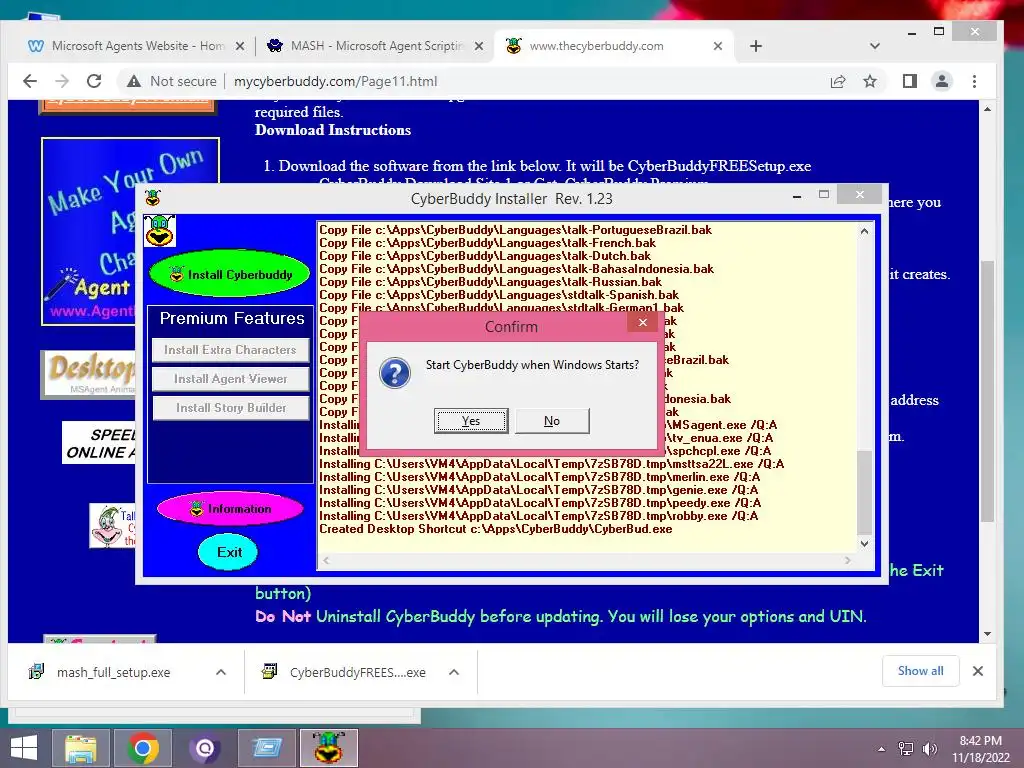Show hidden system tray icons
Image resolution: width=1024 pixels, height=768 pixels.
[882, 749]
